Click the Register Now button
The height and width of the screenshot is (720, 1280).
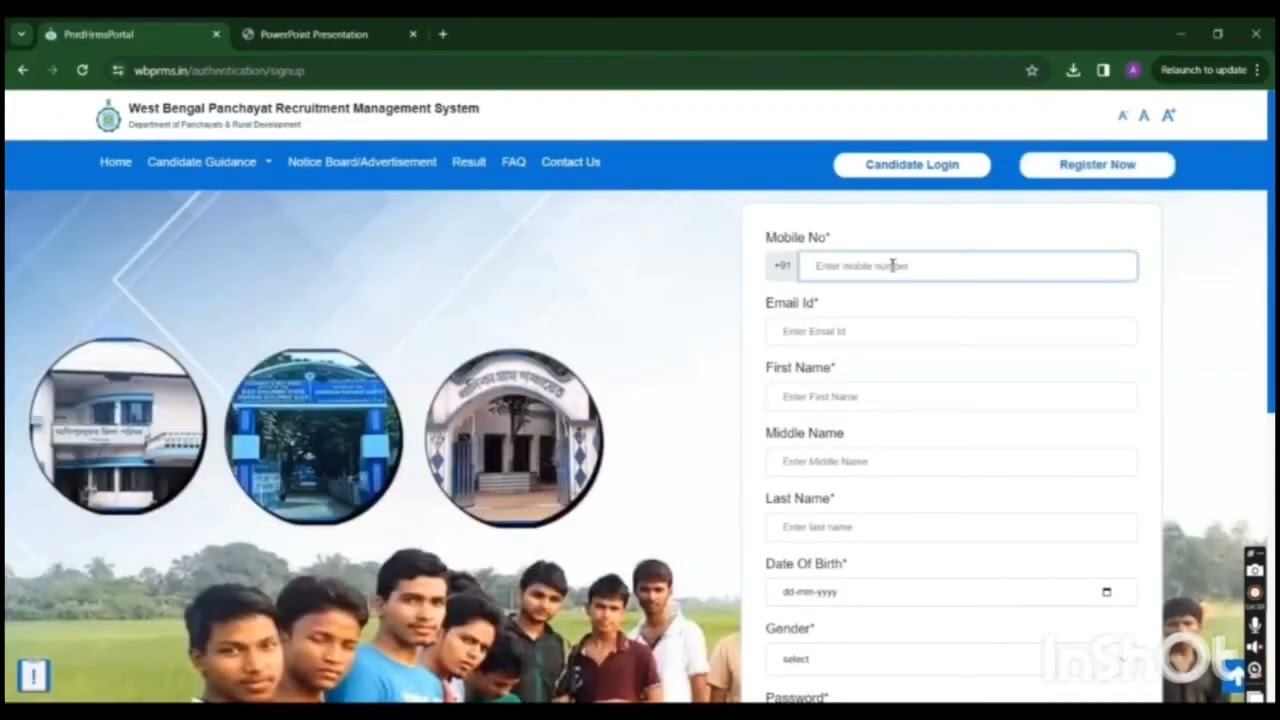tap(1097, 165)
